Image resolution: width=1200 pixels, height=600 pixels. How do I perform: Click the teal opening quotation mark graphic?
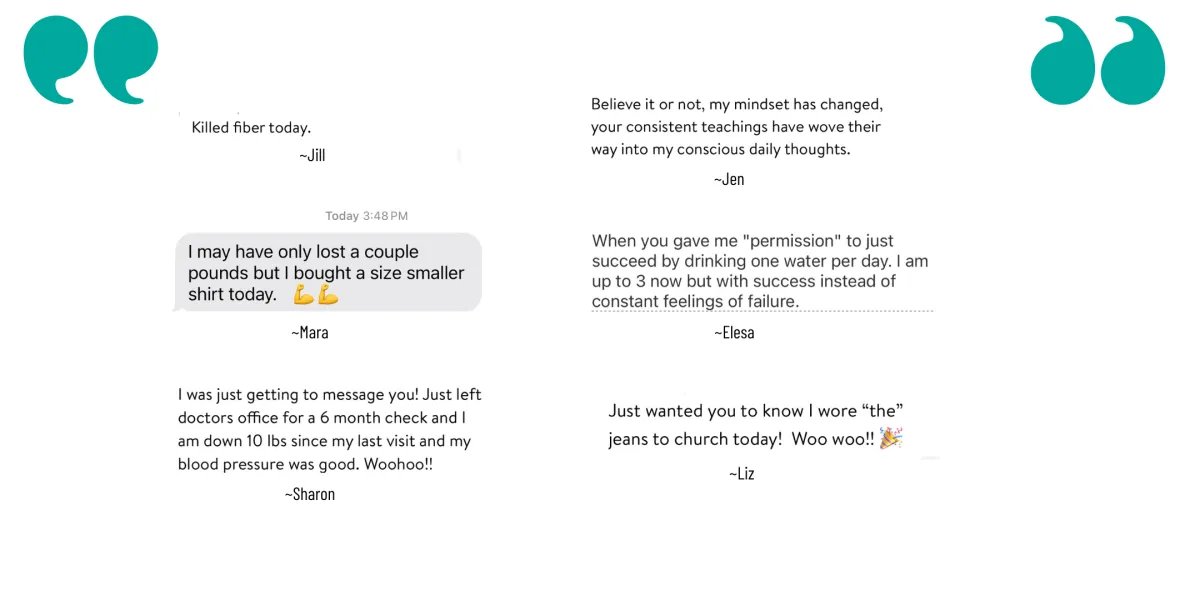tap(91, 59)
